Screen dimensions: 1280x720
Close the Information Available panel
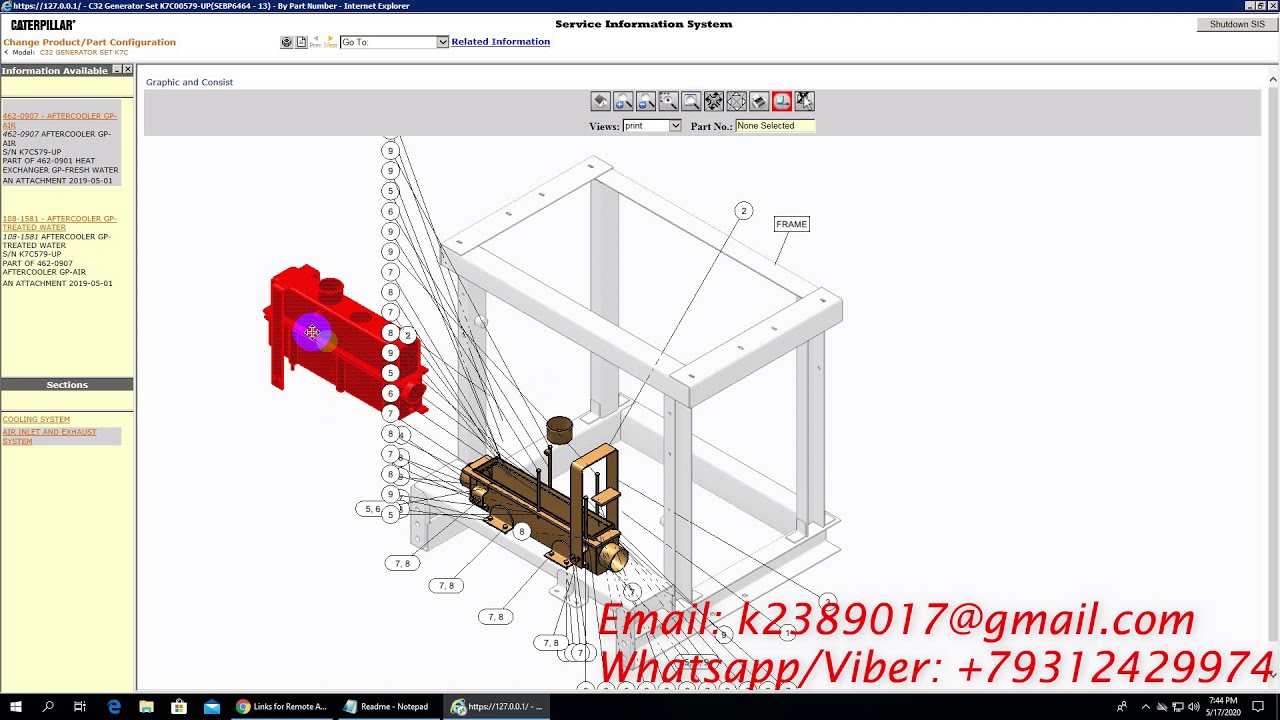127,70
